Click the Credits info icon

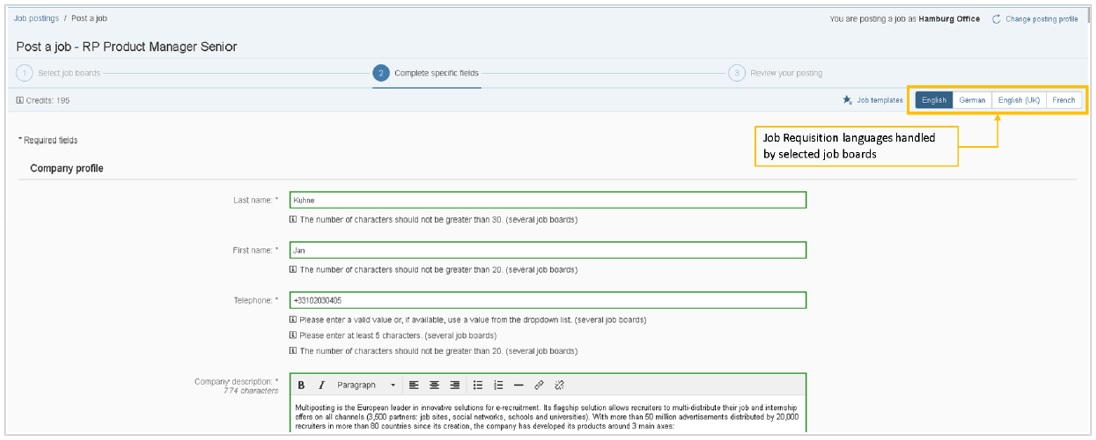pyautogui.click(x=20, y=100)
